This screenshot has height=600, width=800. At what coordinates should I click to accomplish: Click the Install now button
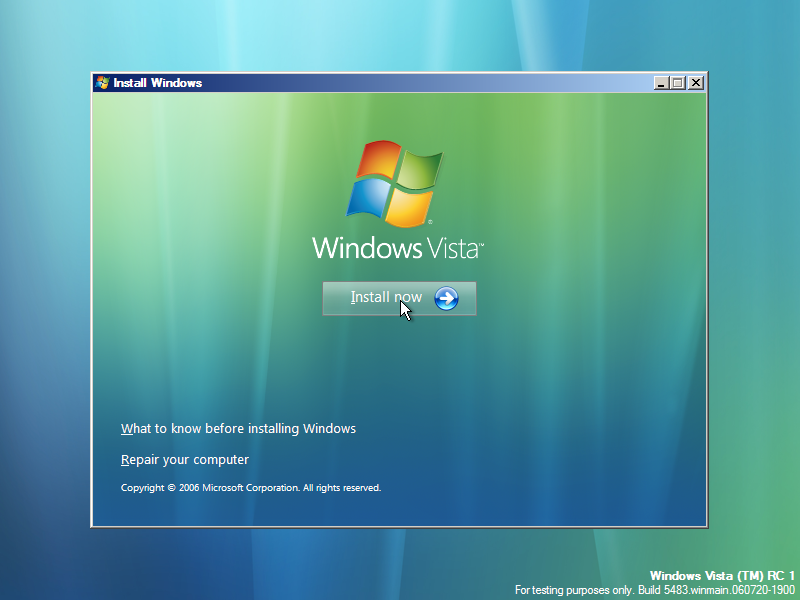[x=399, y=298]
